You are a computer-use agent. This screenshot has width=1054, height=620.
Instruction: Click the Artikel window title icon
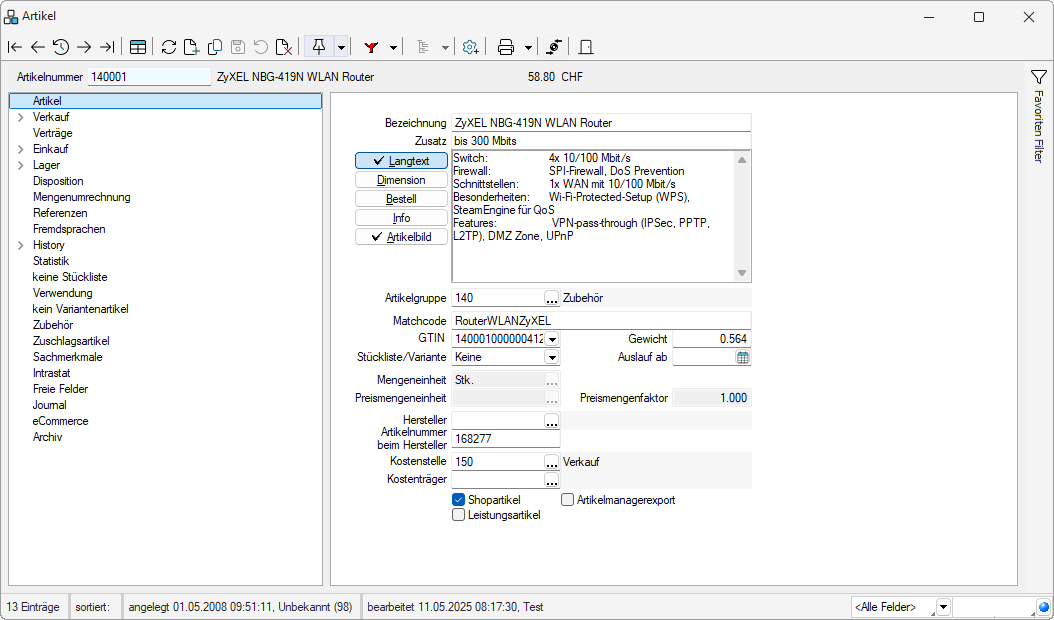[11, 17]
